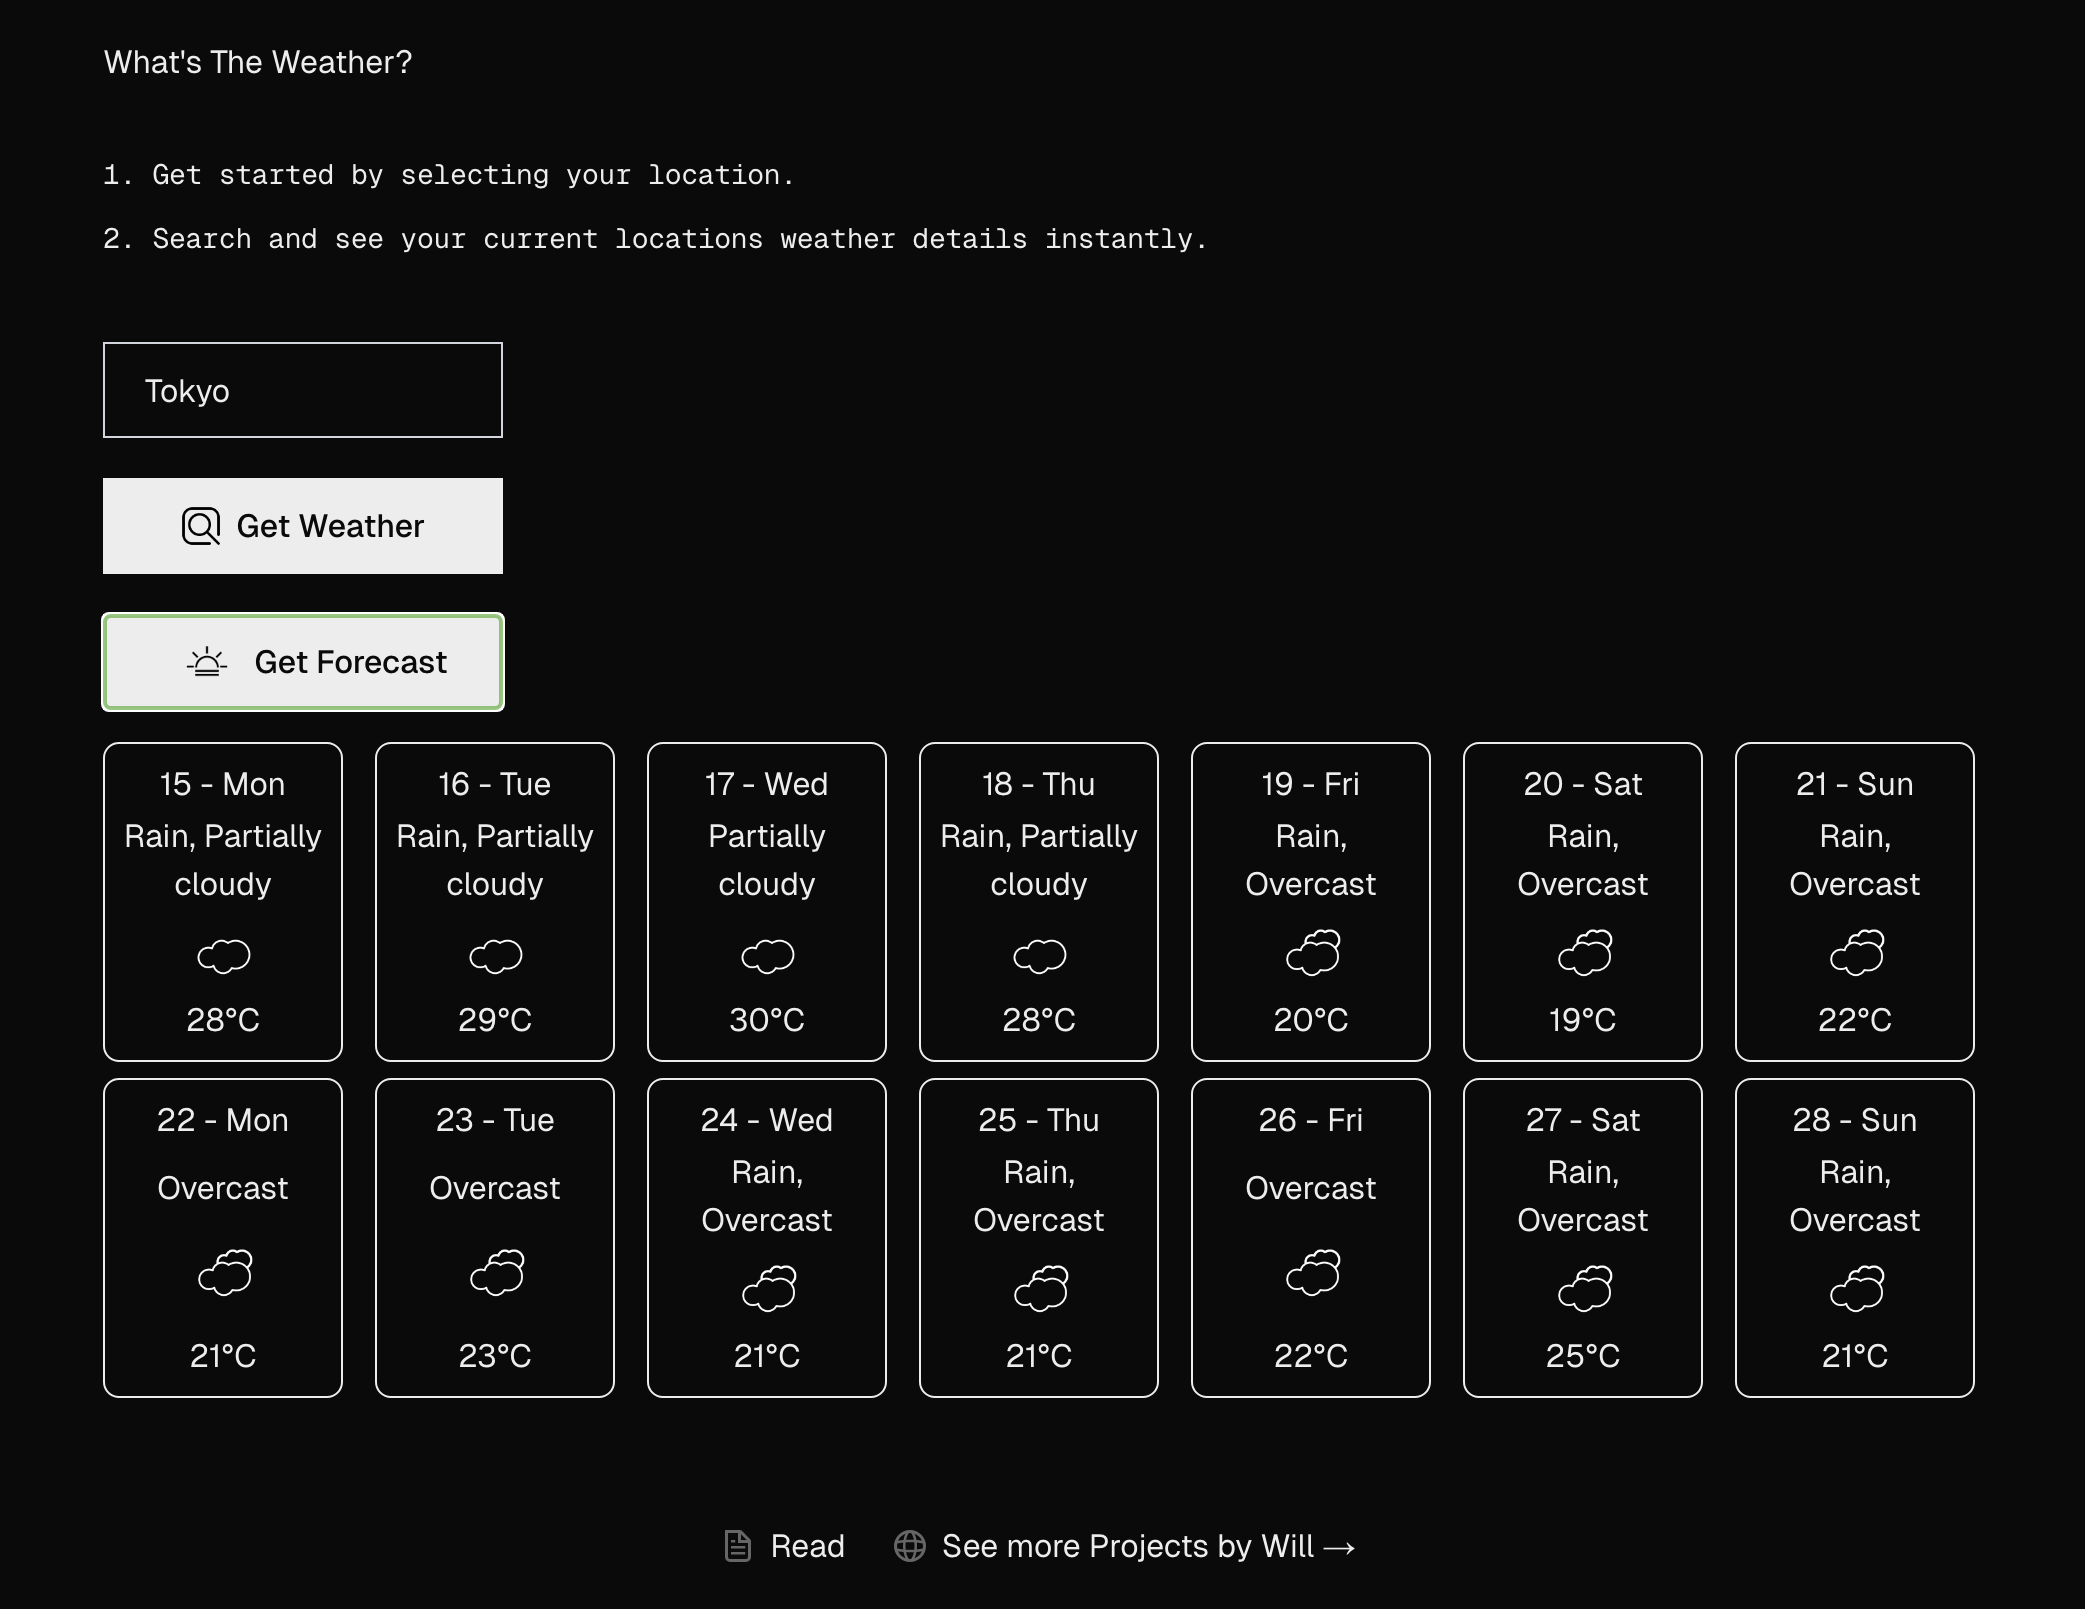Focus the Tokyo location input field
Viewport: 2085px width, 1609px height.
(303, 390)
